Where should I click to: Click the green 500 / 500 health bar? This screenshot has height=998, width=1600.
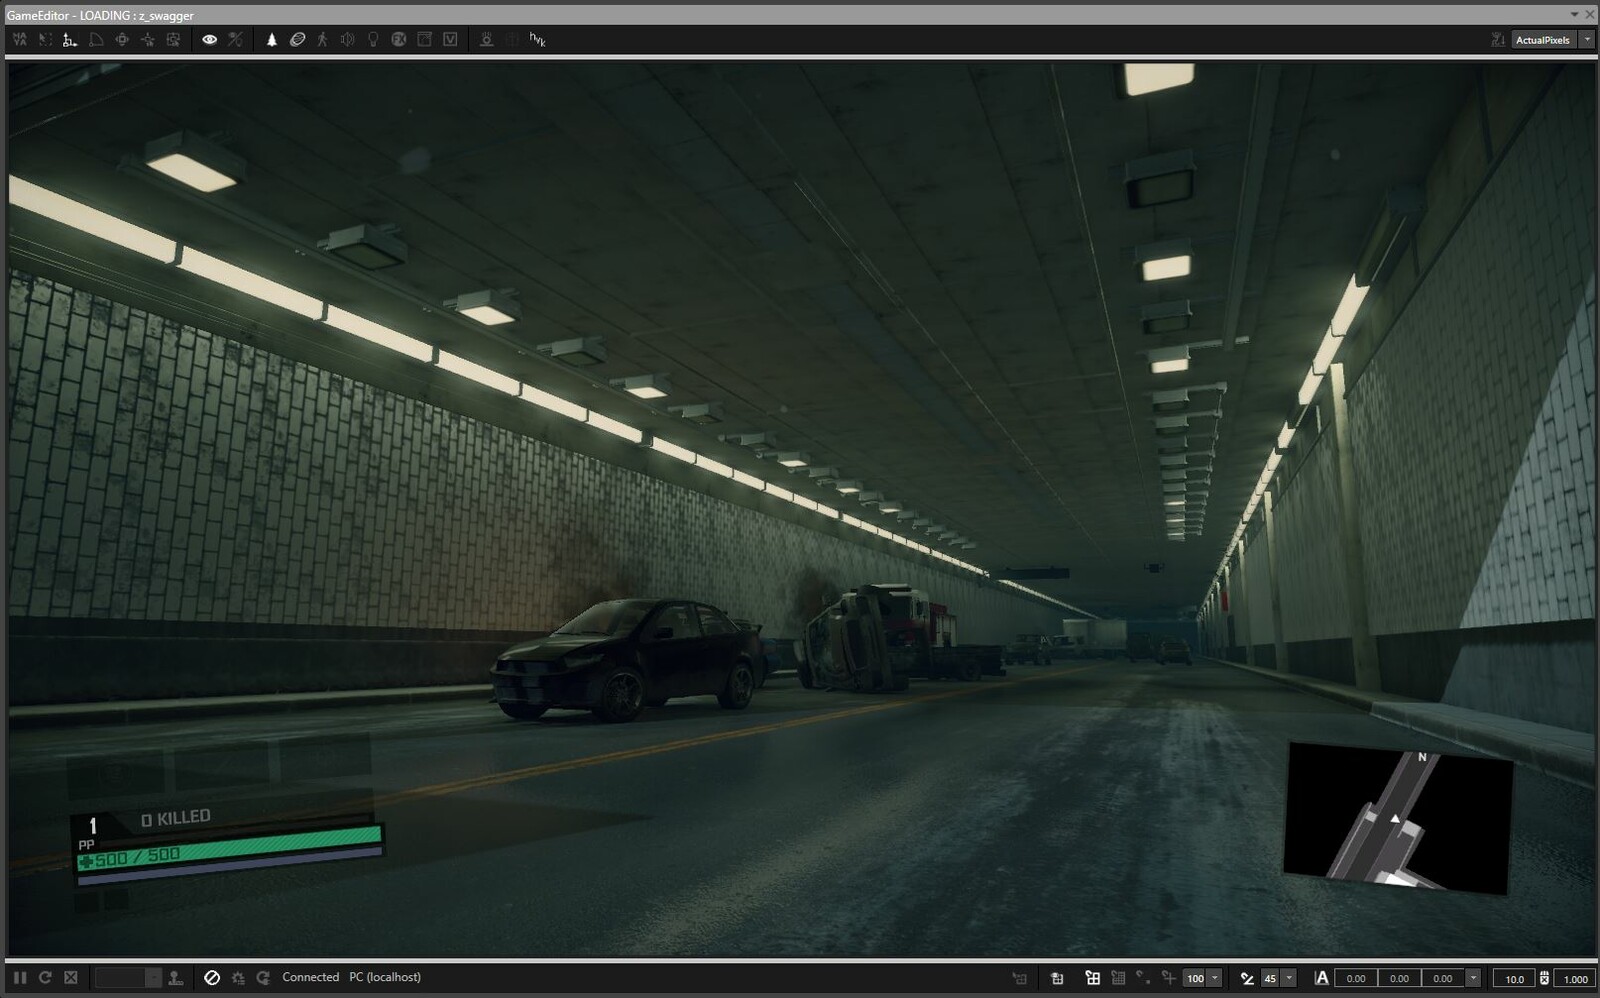230,848
